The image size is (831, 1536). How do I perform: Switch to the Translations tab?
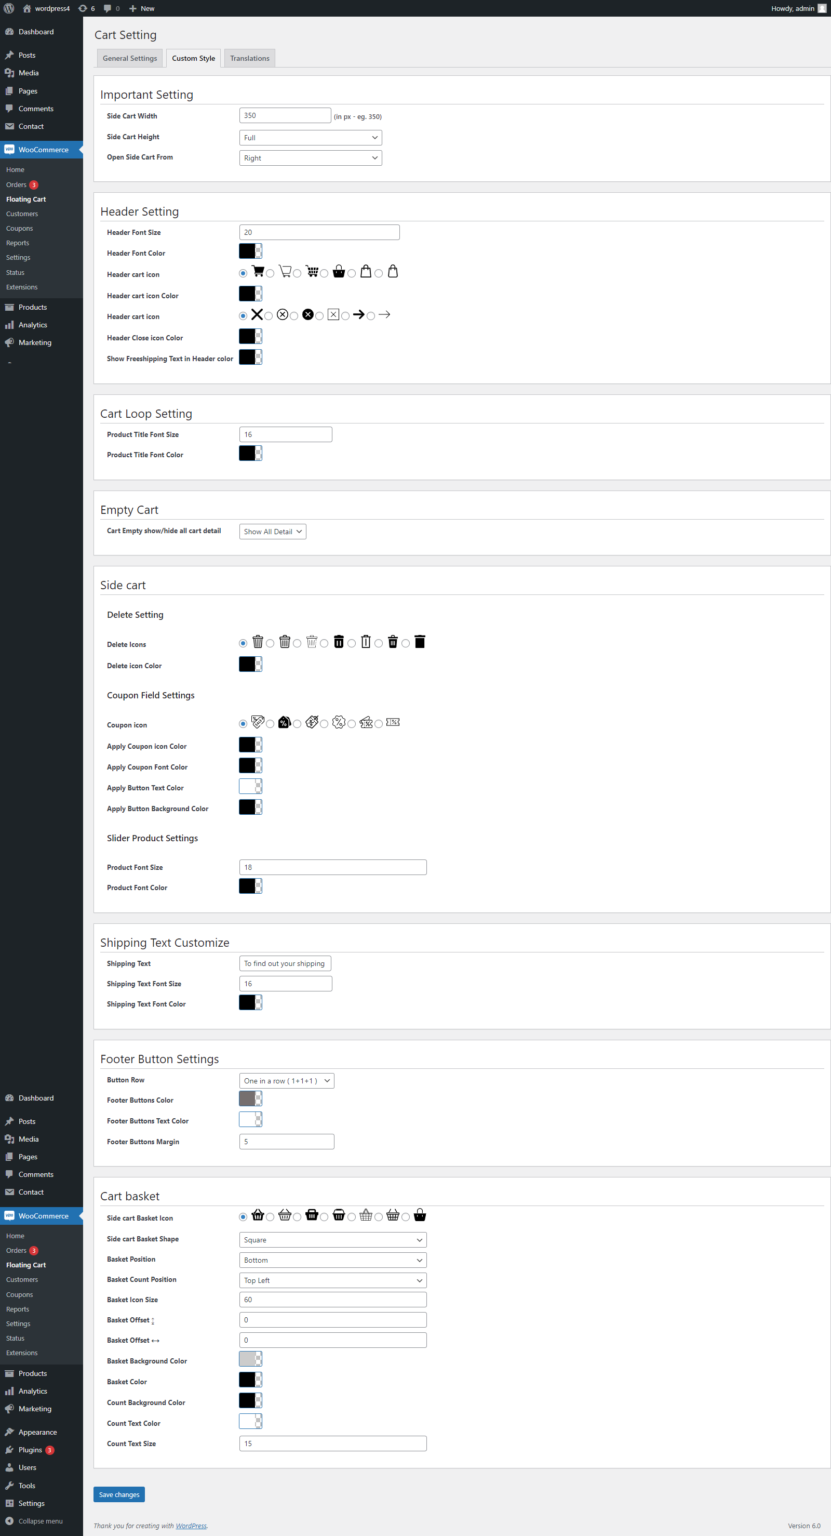coord(249,58)
